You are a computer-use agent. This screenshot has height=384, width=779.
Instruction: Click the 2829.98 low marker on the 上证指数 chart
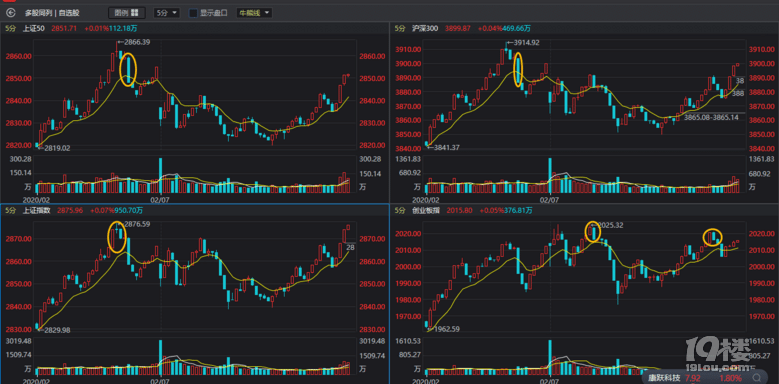[57, 329]
